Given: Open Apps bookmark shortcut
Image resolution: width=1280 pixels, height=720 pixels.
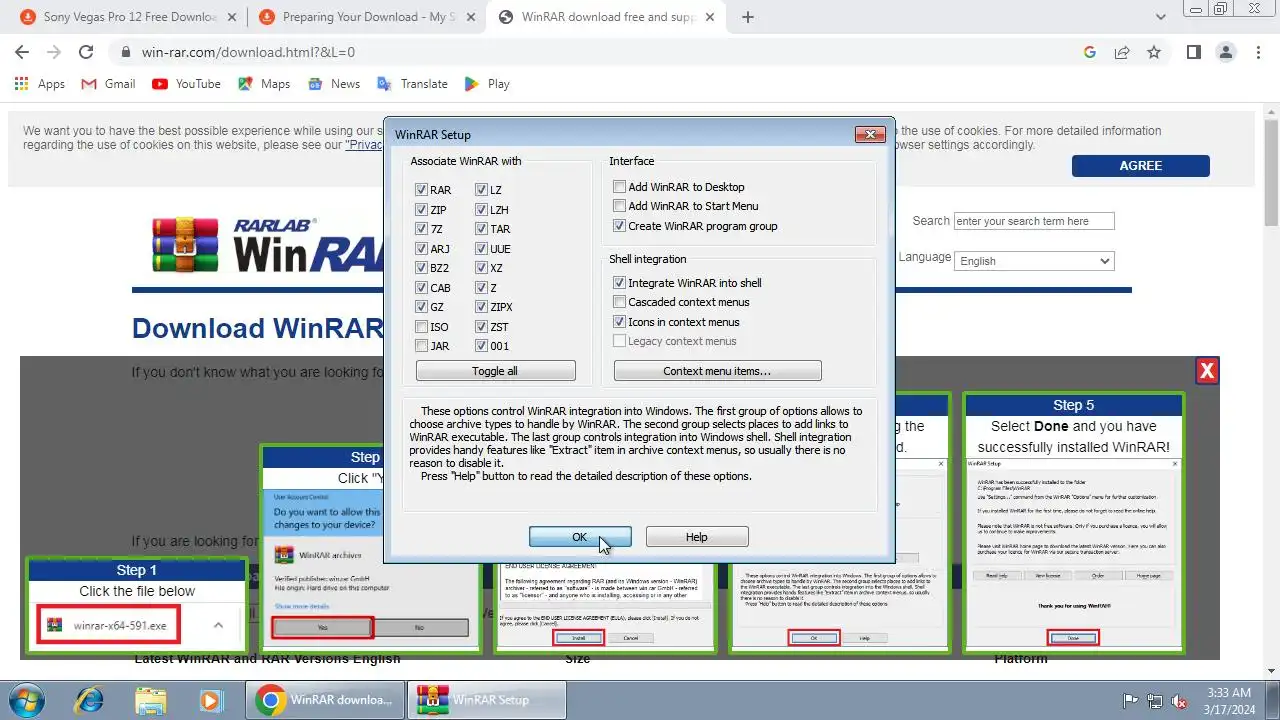Looking at the screenshot, I should tap(40, 84).
